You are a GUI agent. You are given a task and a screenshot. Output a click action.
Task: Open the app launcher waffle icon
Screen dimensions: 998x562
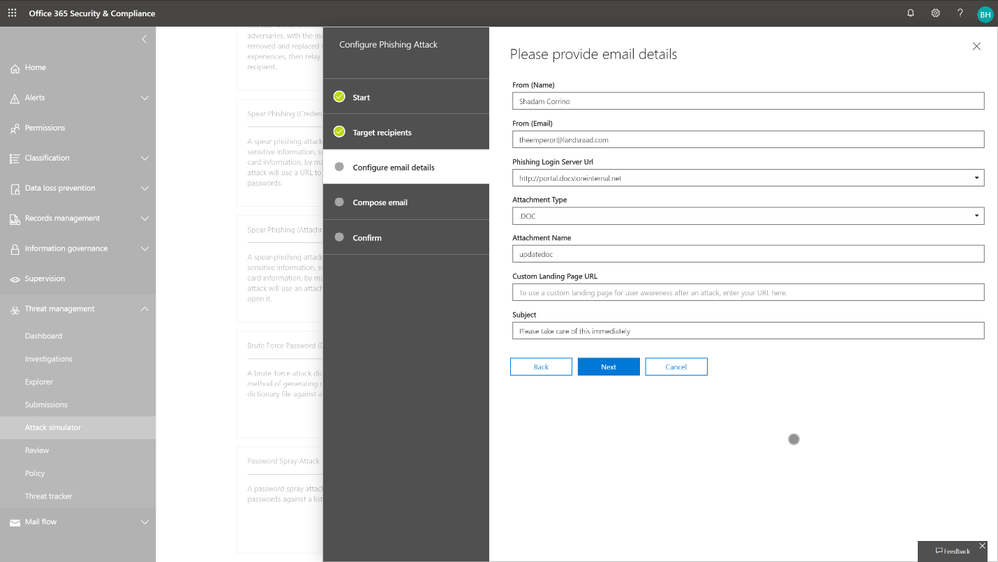pyautogui.click(x=12, y=13)
